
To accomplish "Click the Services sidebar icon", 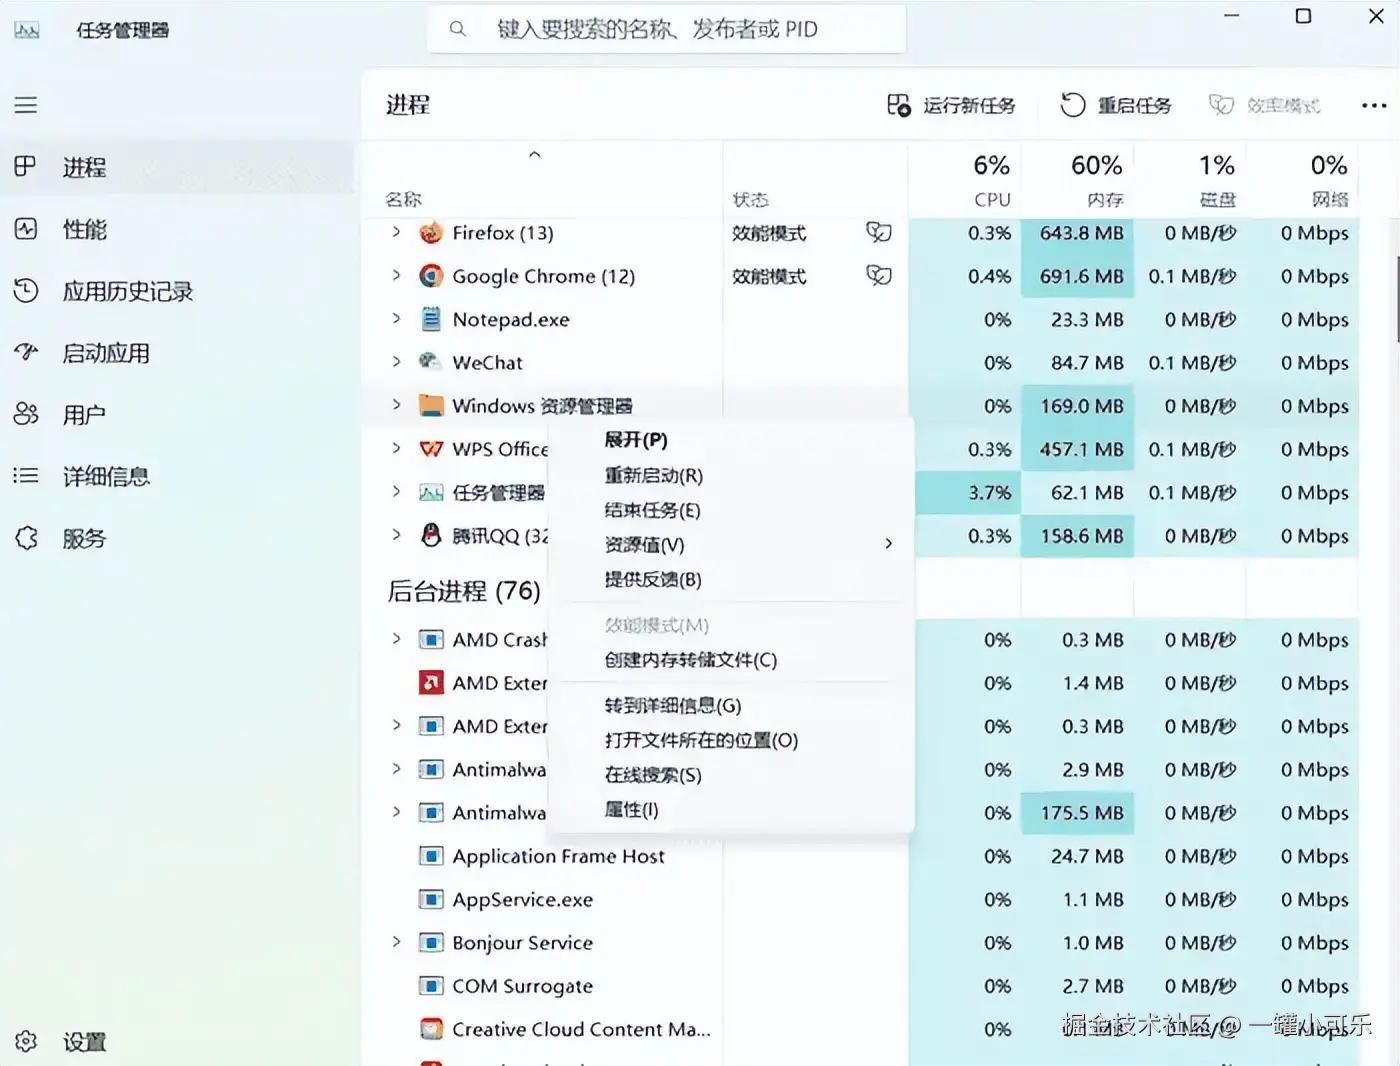I will 26,538.
